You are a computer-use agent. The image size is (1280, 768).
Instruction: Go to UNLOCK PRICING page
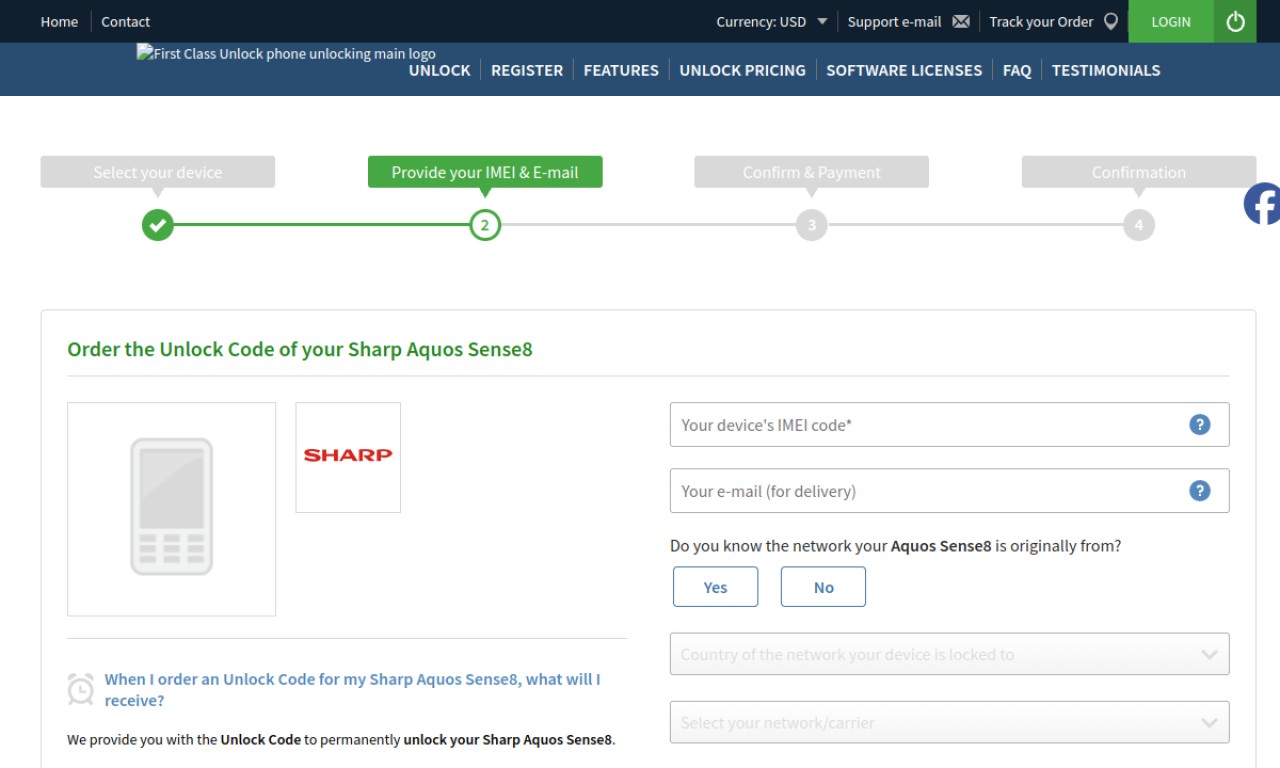pyautogui.click(x=742, y=70)
